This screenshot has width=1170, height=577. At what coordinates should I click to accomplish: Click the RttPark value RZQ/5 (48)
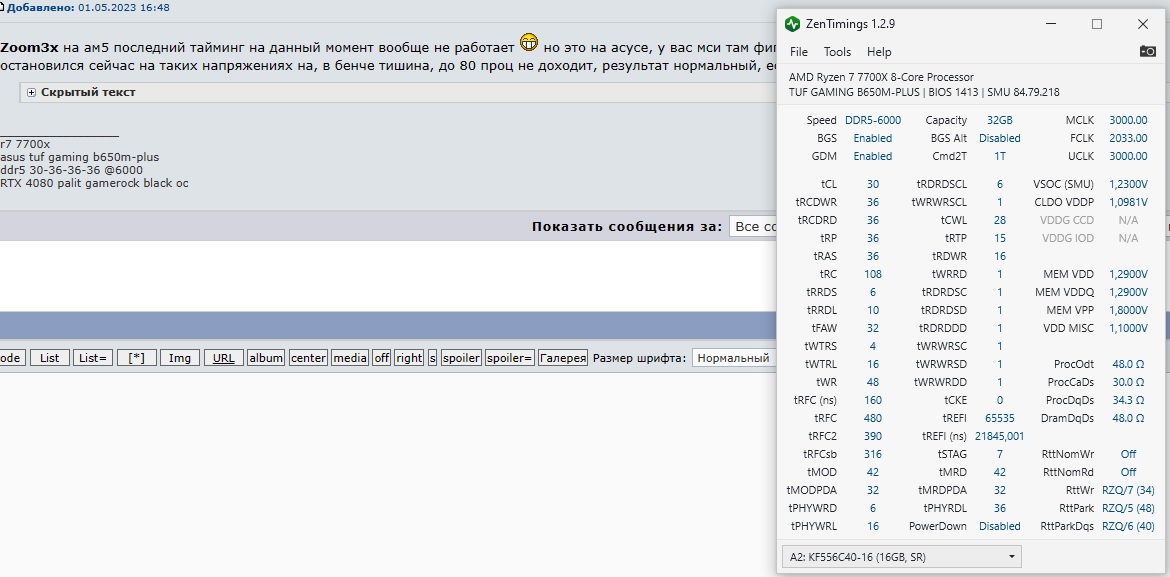click(1128, 508)
